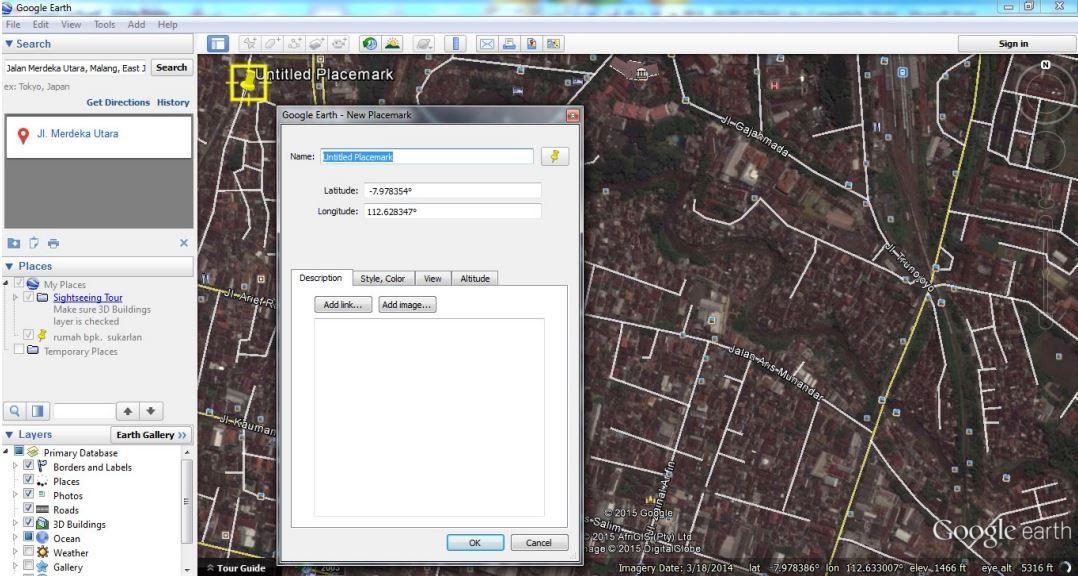The image size is (1078, 576).
Task: Select the Add Placemark tool
Action: click(250, 44)
